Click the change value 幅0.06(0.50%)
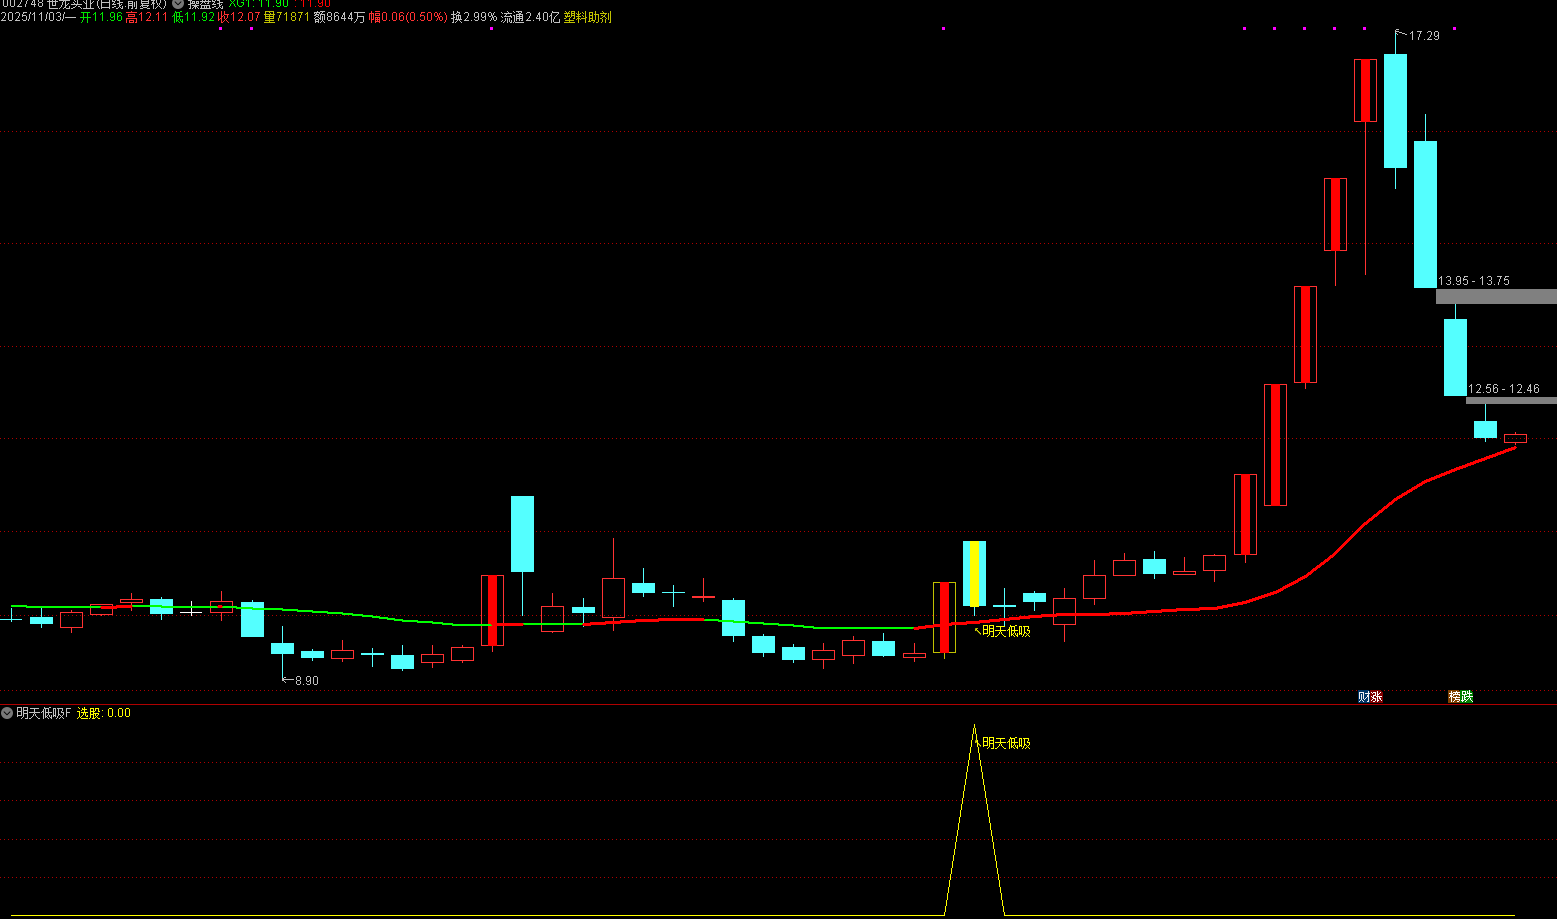The width and height of the screenshot is (1557, 919). coord(408,17)
